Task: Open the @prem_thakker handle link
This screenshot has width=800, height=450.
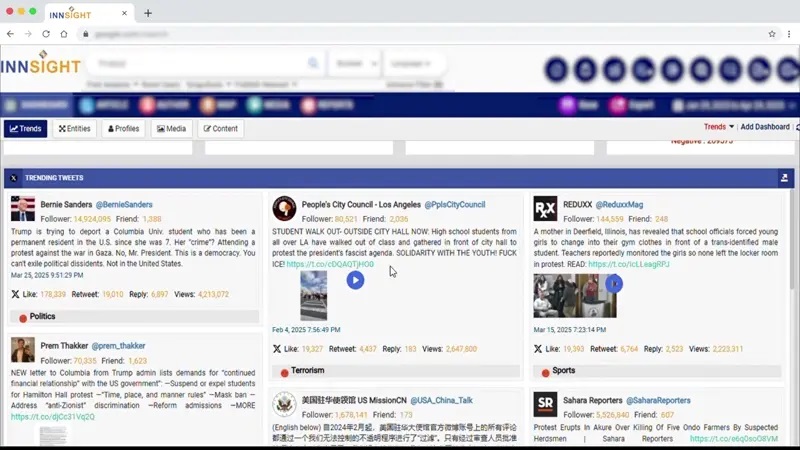Action: 118,346
